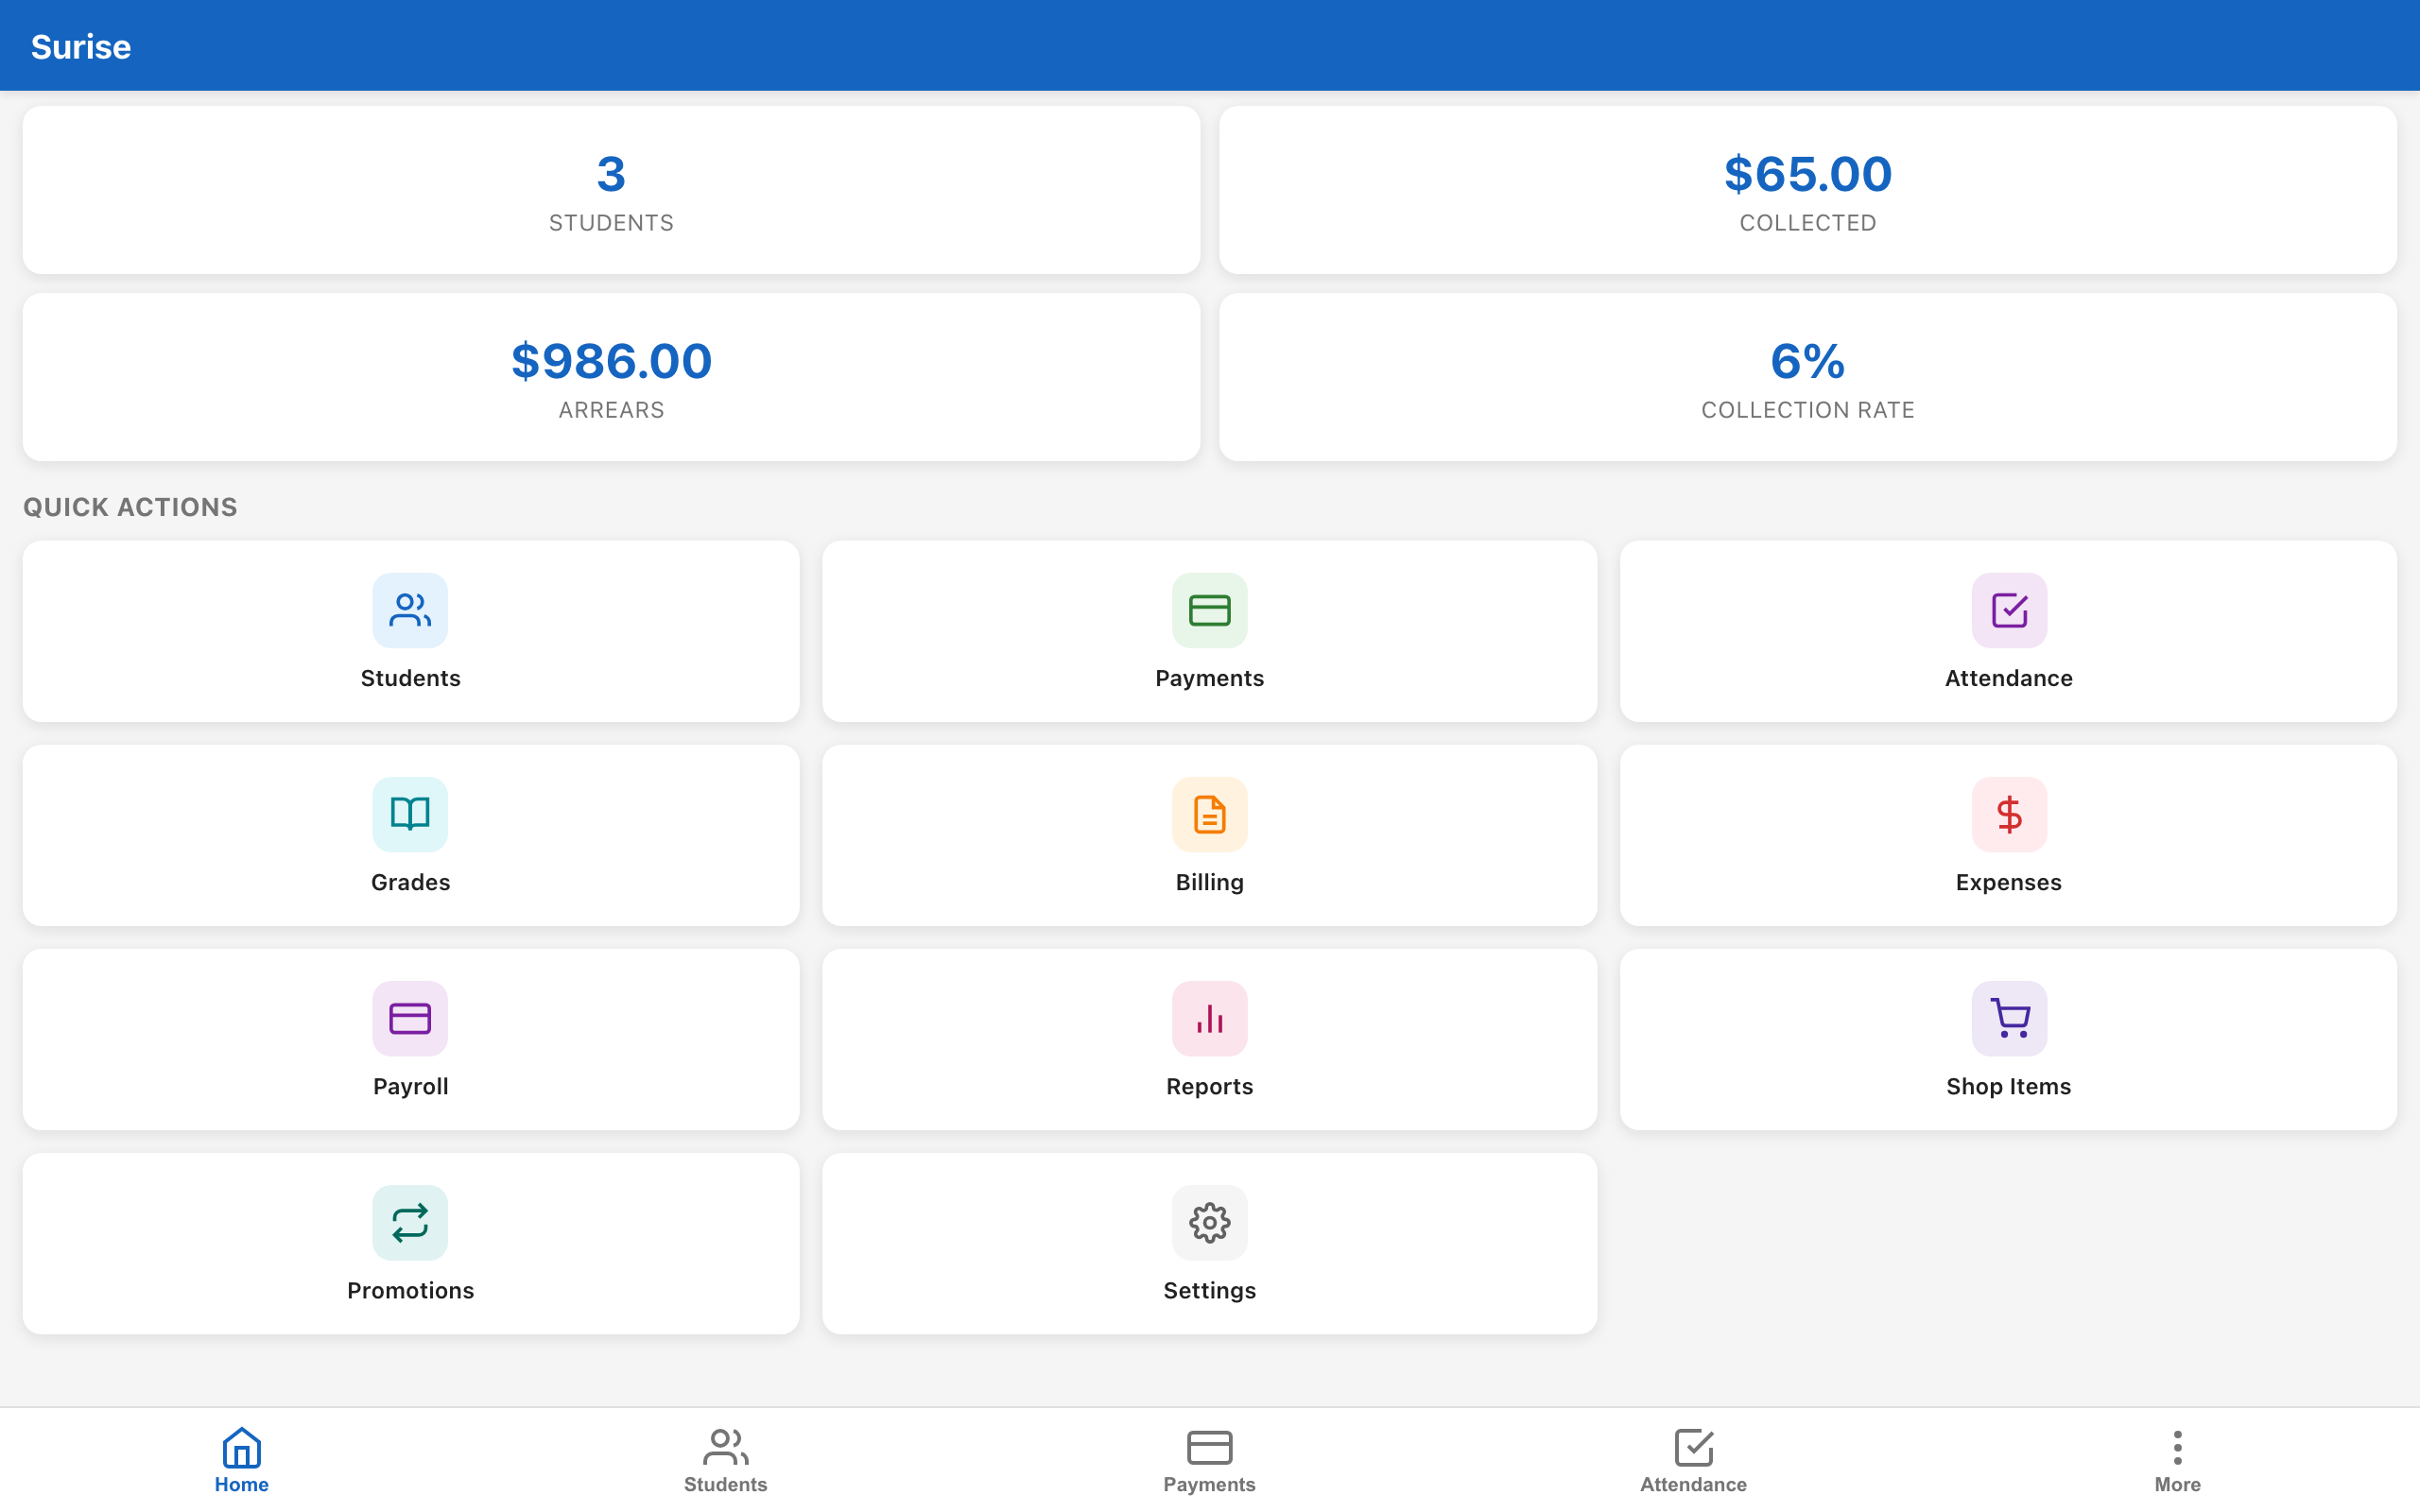Click the Surise app title

[81, 46]
